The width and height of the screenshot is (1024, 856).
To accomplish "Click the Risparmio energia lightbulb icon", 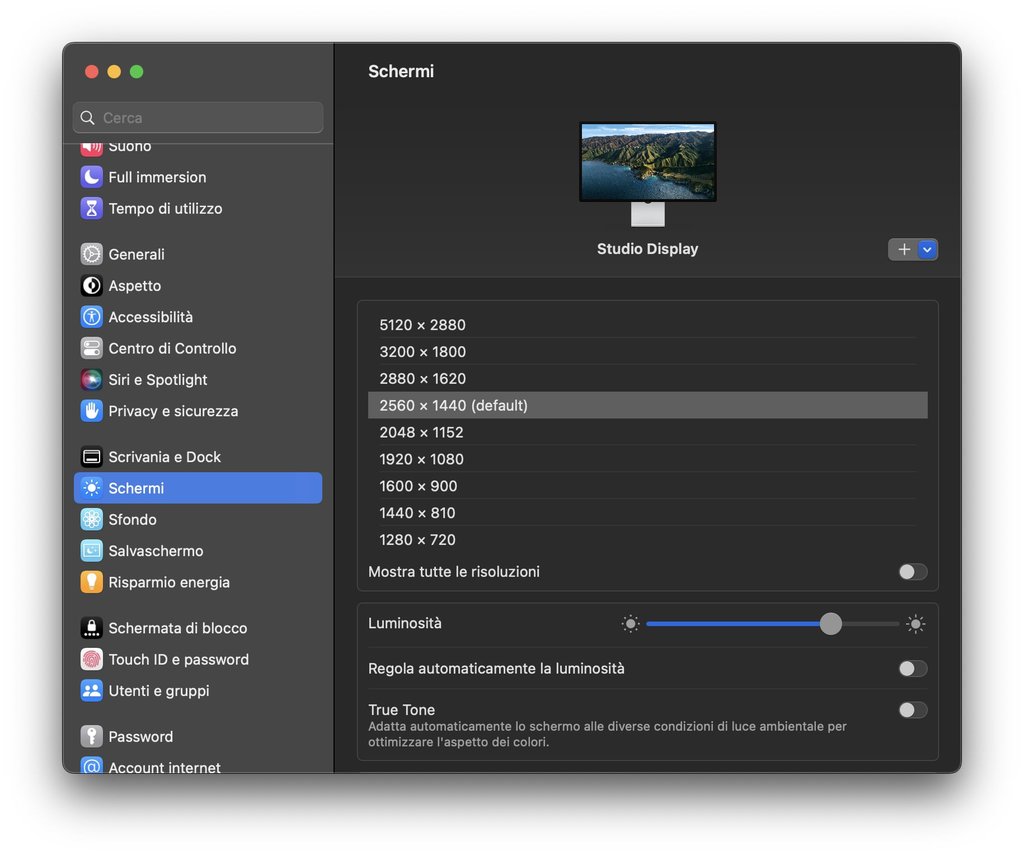I will coord(92,582).
